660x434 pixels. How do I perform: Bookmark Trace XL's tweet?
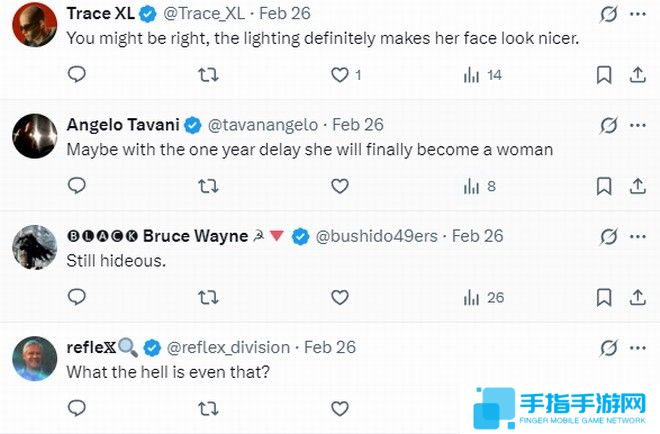(x=604, y=75)
